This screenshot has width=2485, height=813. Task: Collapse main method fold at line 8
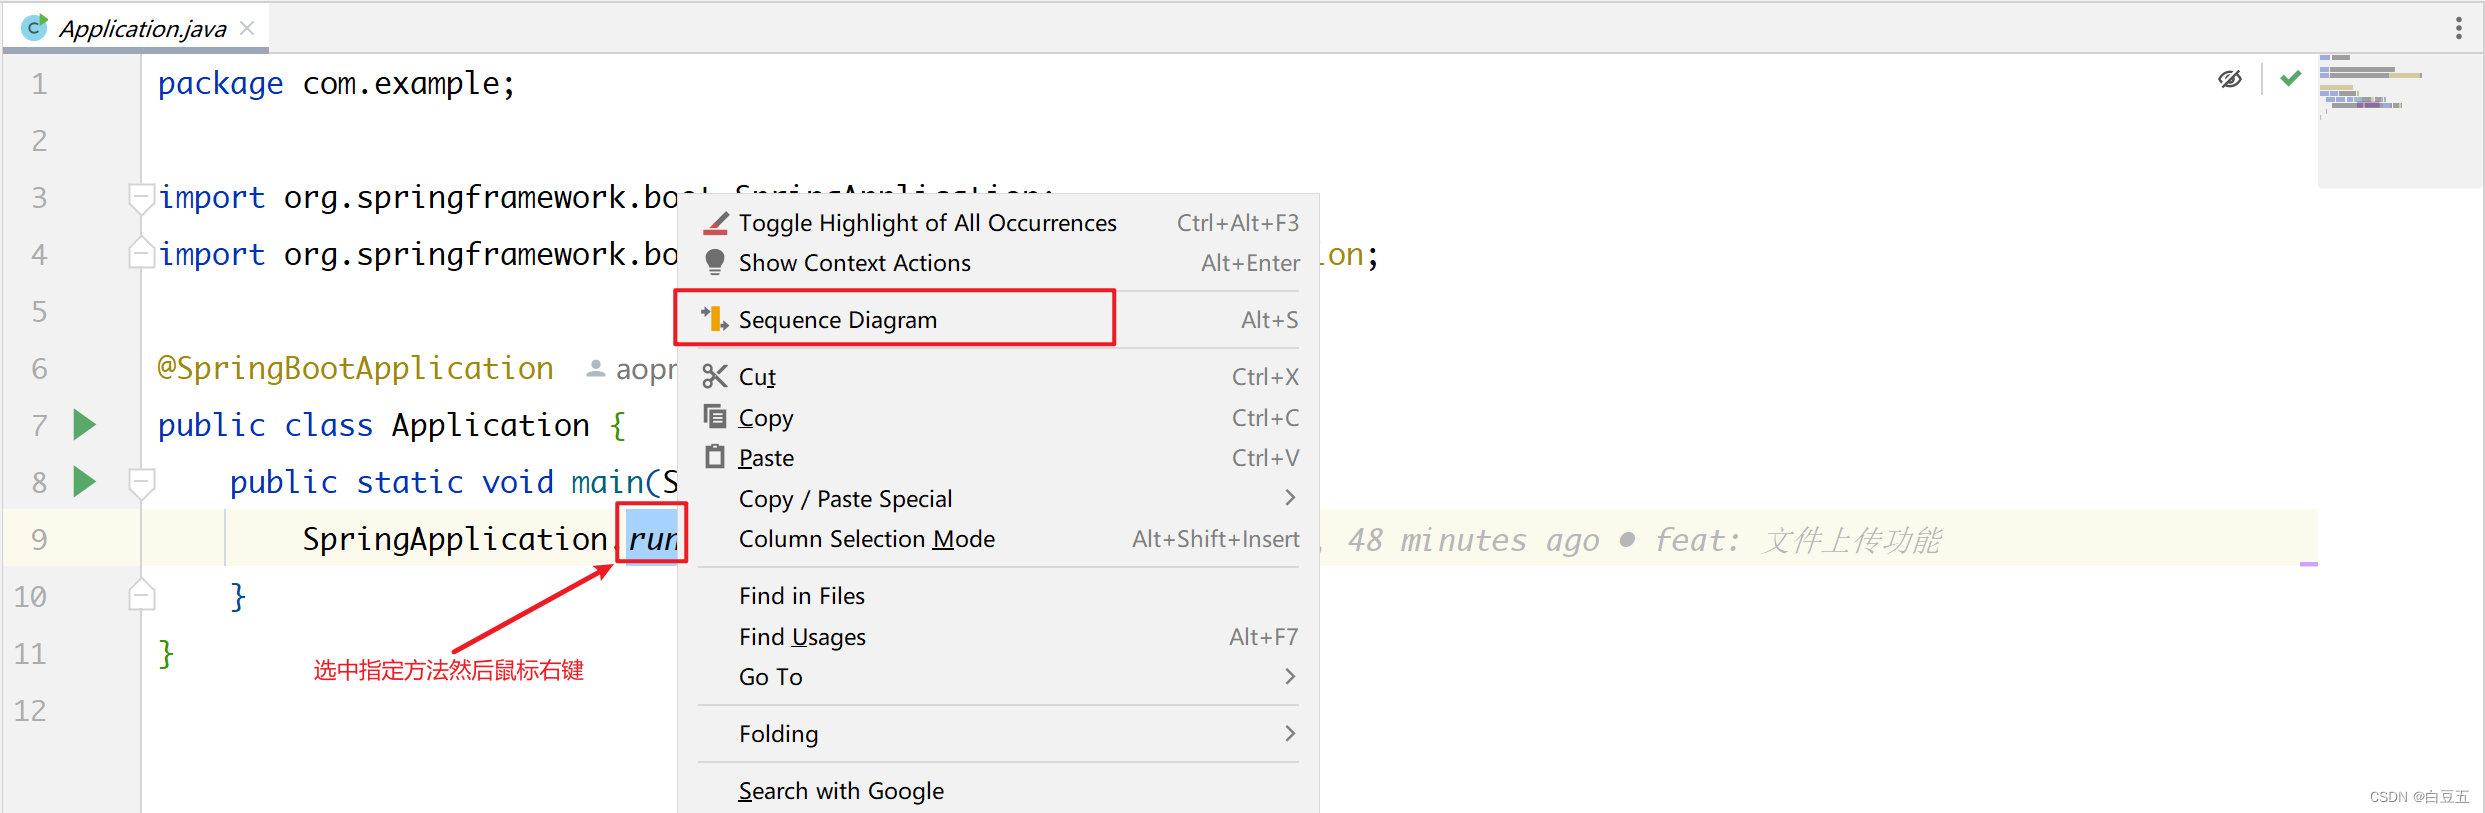pyautogui.click(x=142, y=483)
